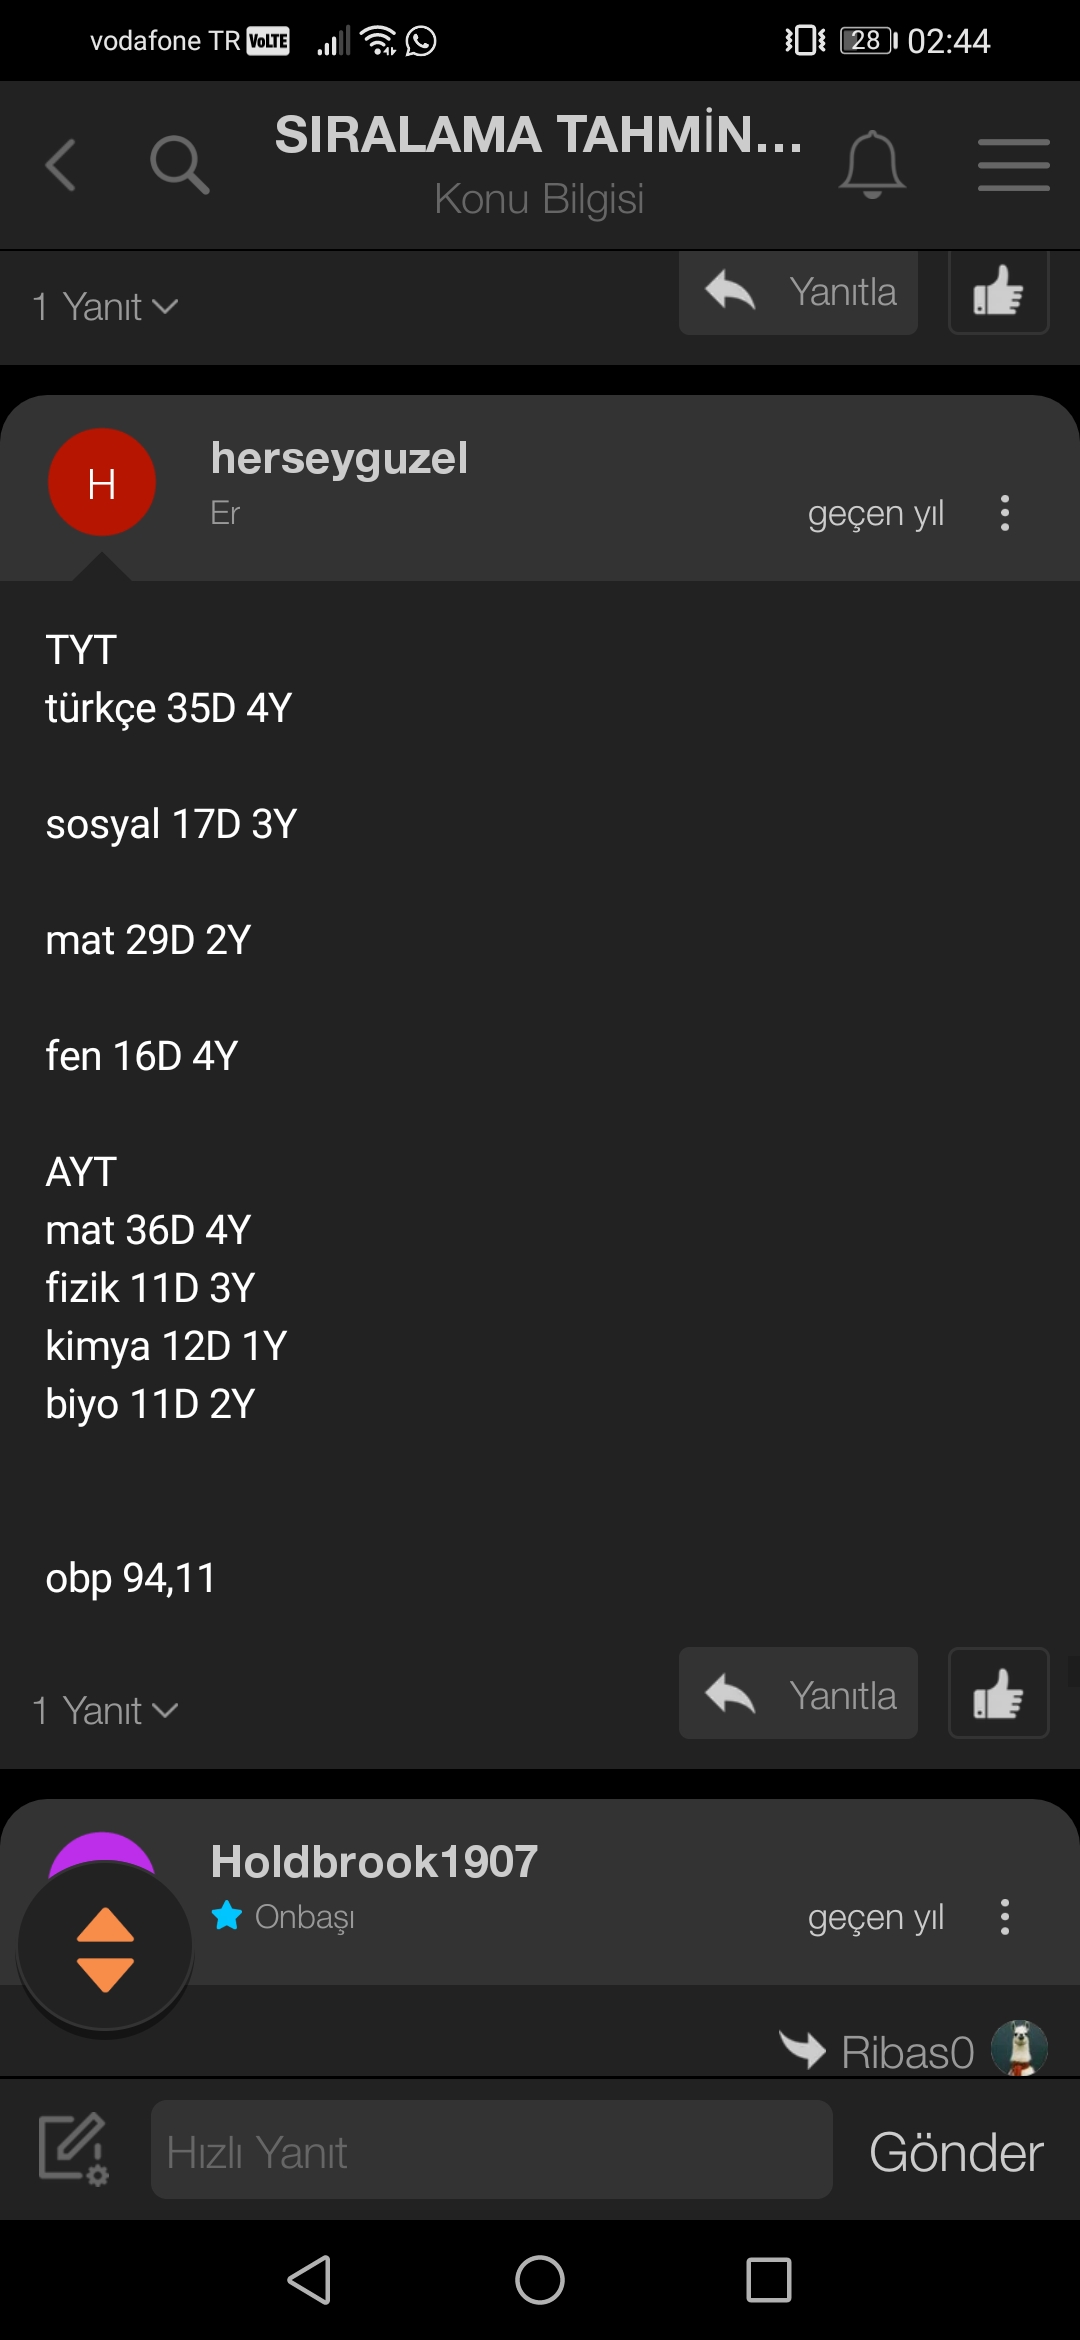Screen dimensions: 1080x2340
Task: Open the search magnifier icon
Action: pos(179,165)
